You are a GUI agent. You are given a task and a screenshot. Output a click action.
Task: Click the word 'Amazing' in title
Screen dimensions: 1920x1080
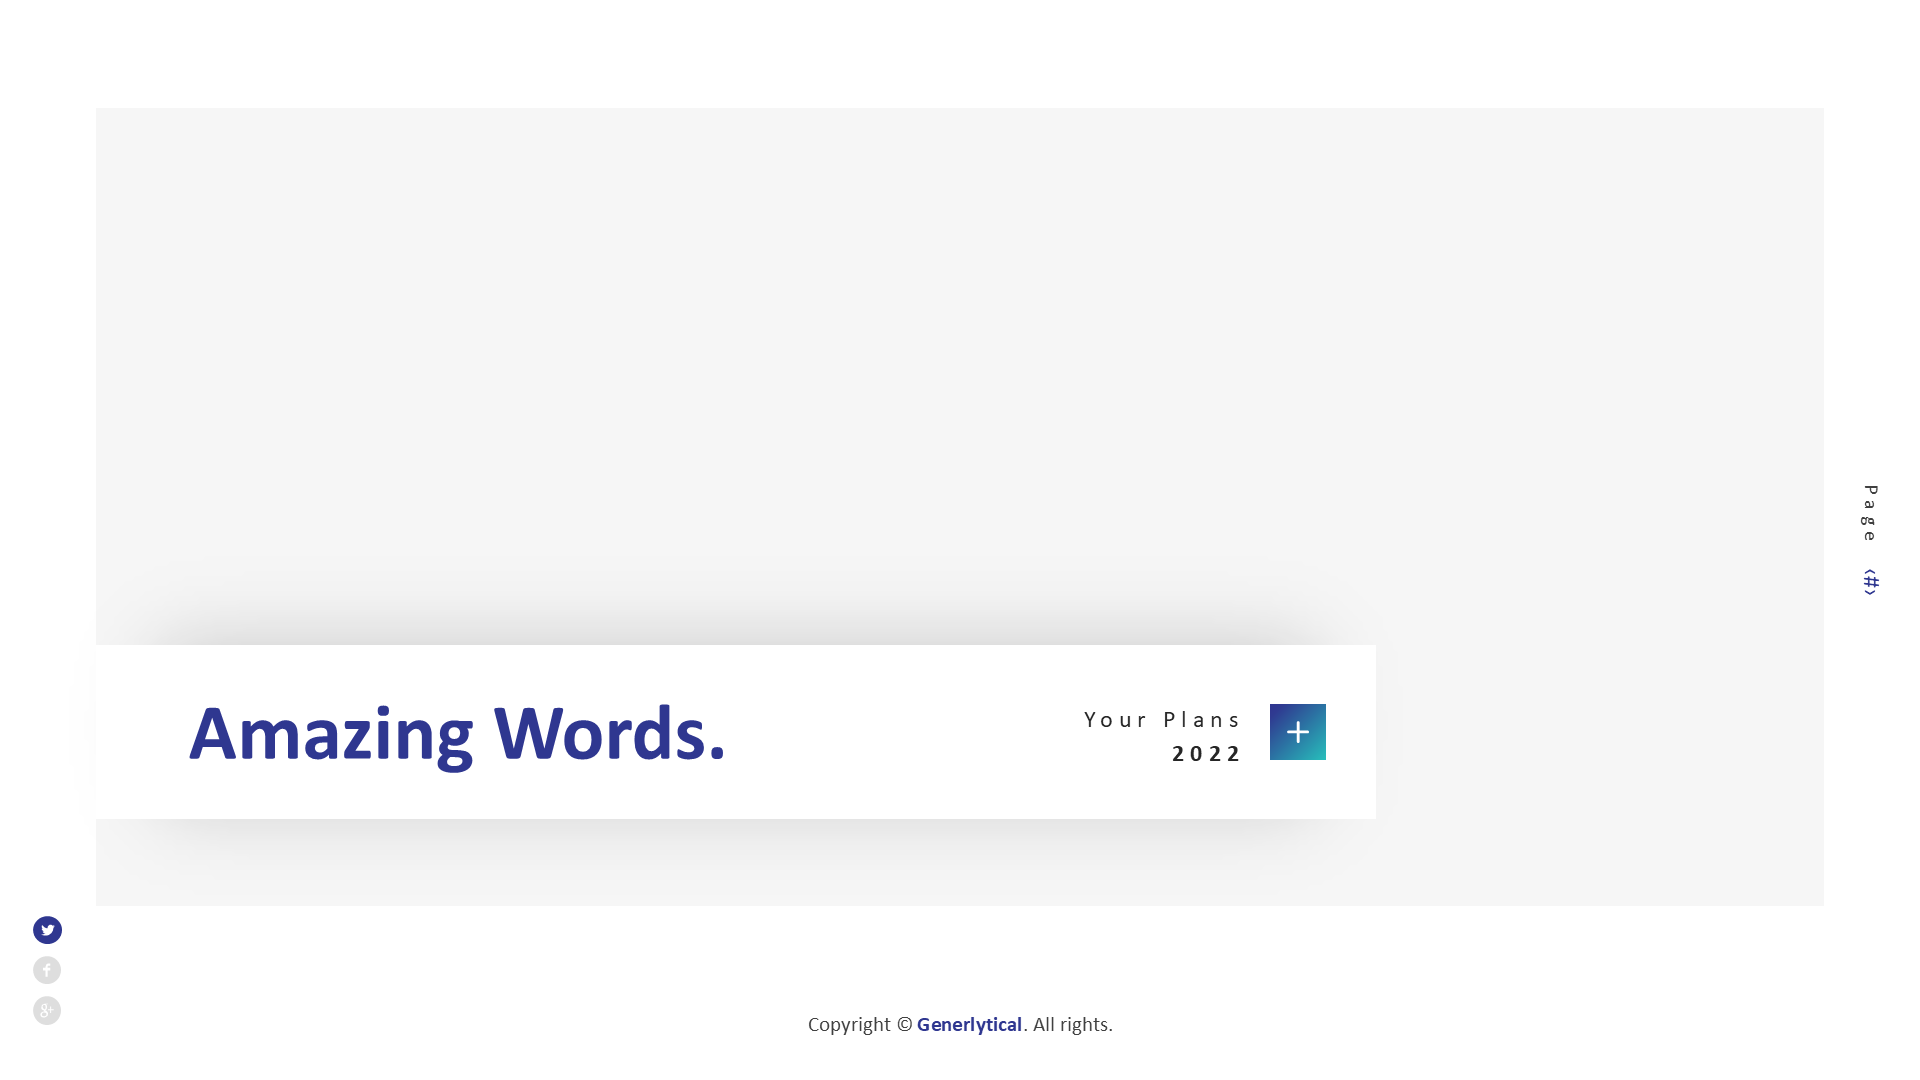click(x=331, y=735)
